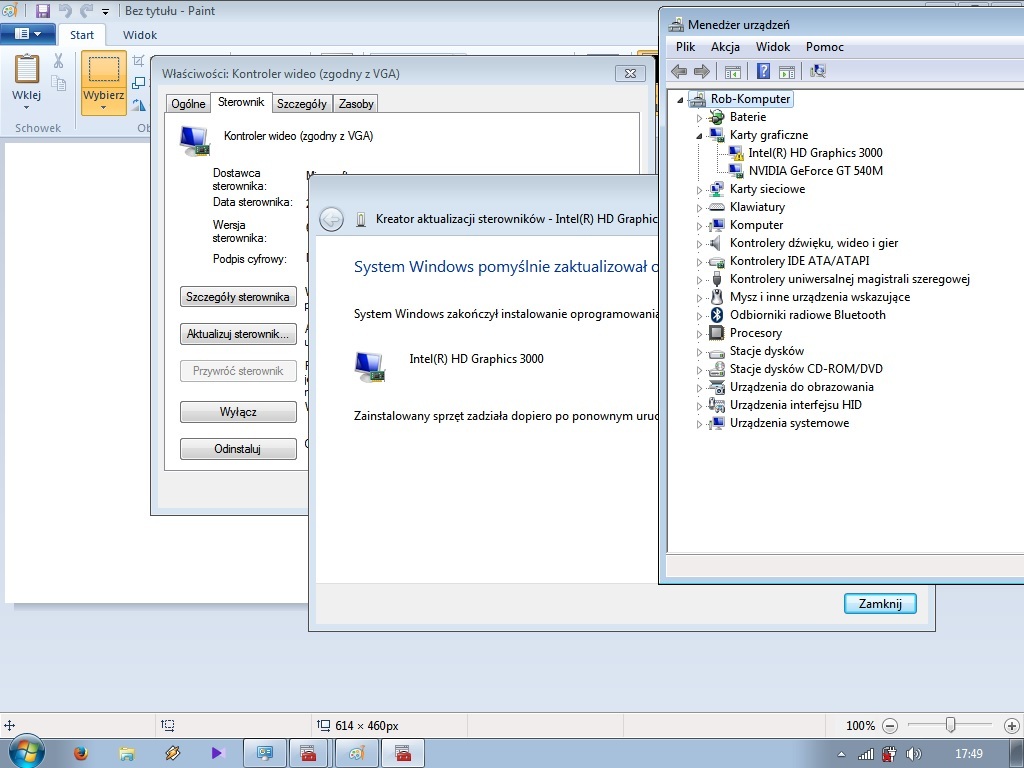The image size is (1024, 768).
Task: Expand the Karty sieciowe category
Action: (699, 190)
